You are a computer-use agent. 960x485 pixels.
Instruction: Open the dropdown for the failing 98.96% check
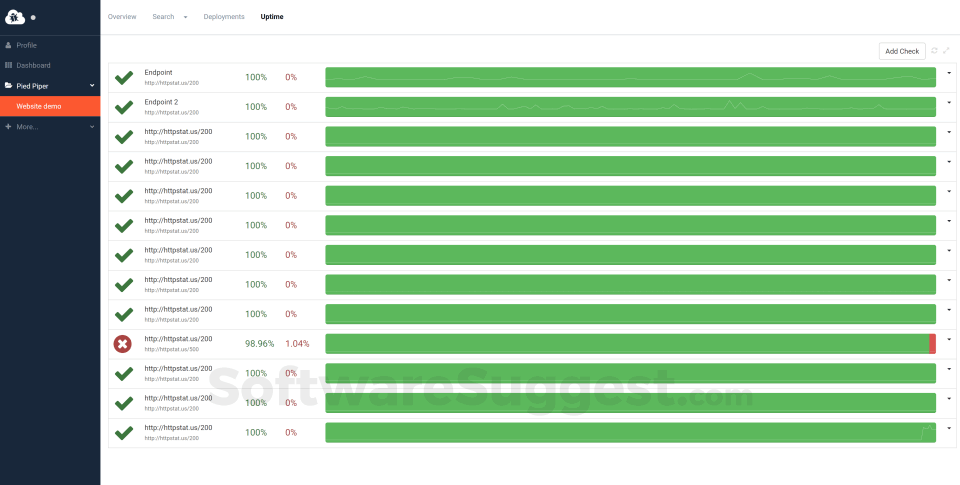948,339
